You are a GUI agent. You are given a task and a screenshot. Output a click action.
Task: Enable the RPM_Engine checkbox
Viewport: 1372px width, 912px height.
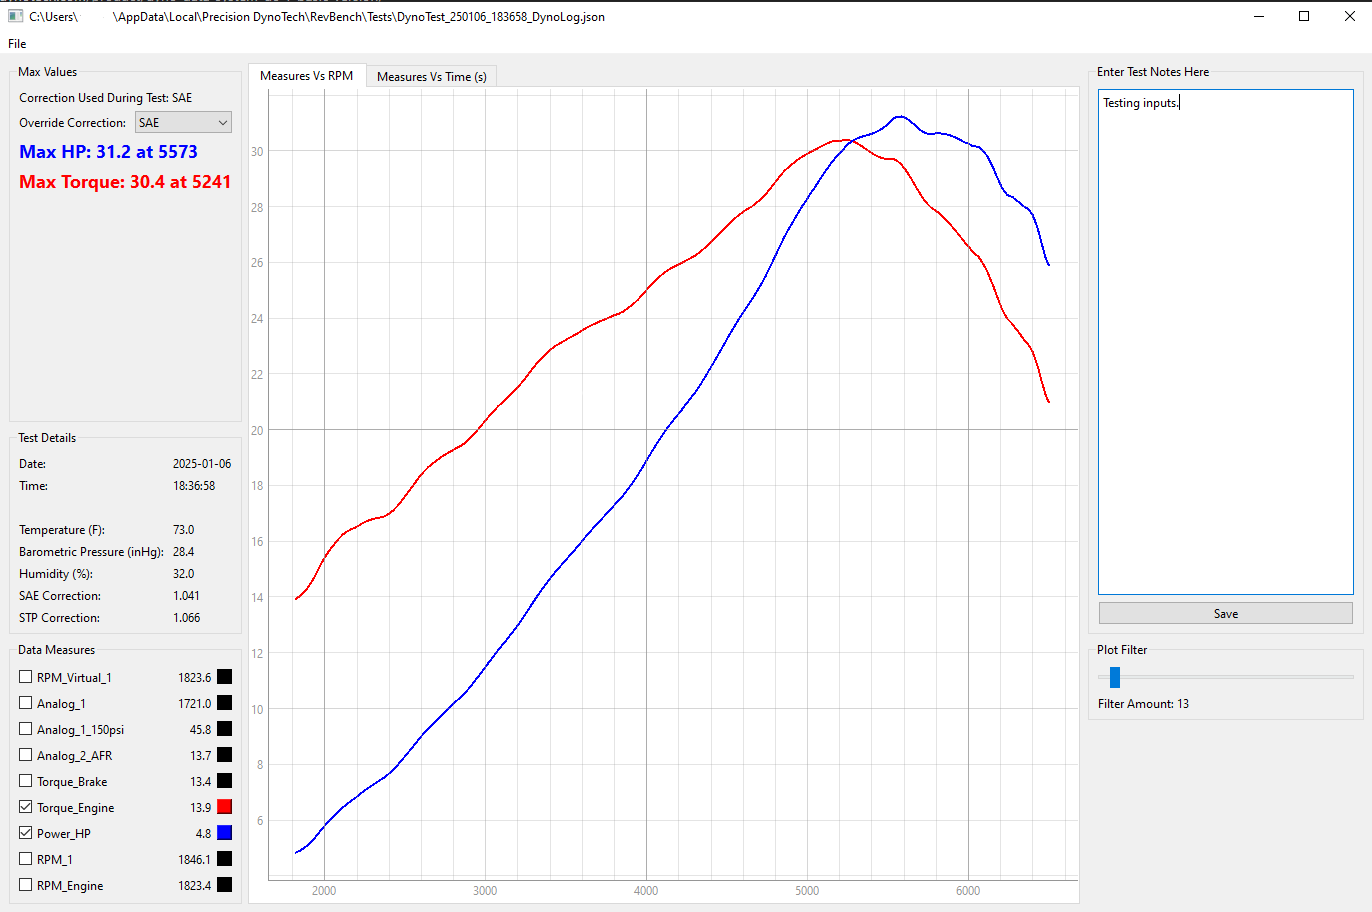26,885
